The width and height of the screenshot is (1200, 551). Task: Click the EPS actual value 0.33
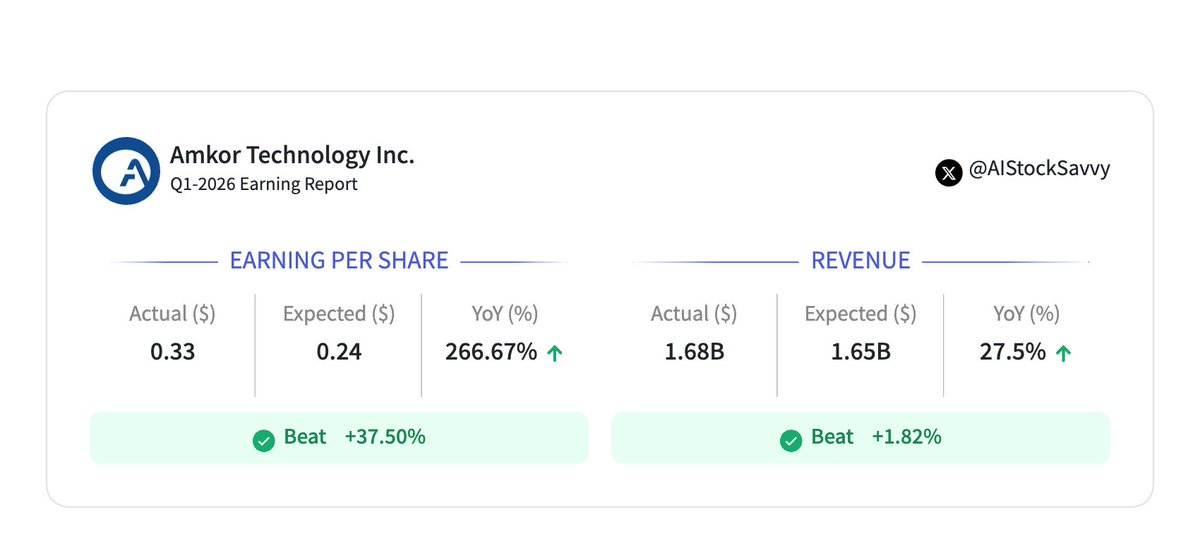coord(173,352)
